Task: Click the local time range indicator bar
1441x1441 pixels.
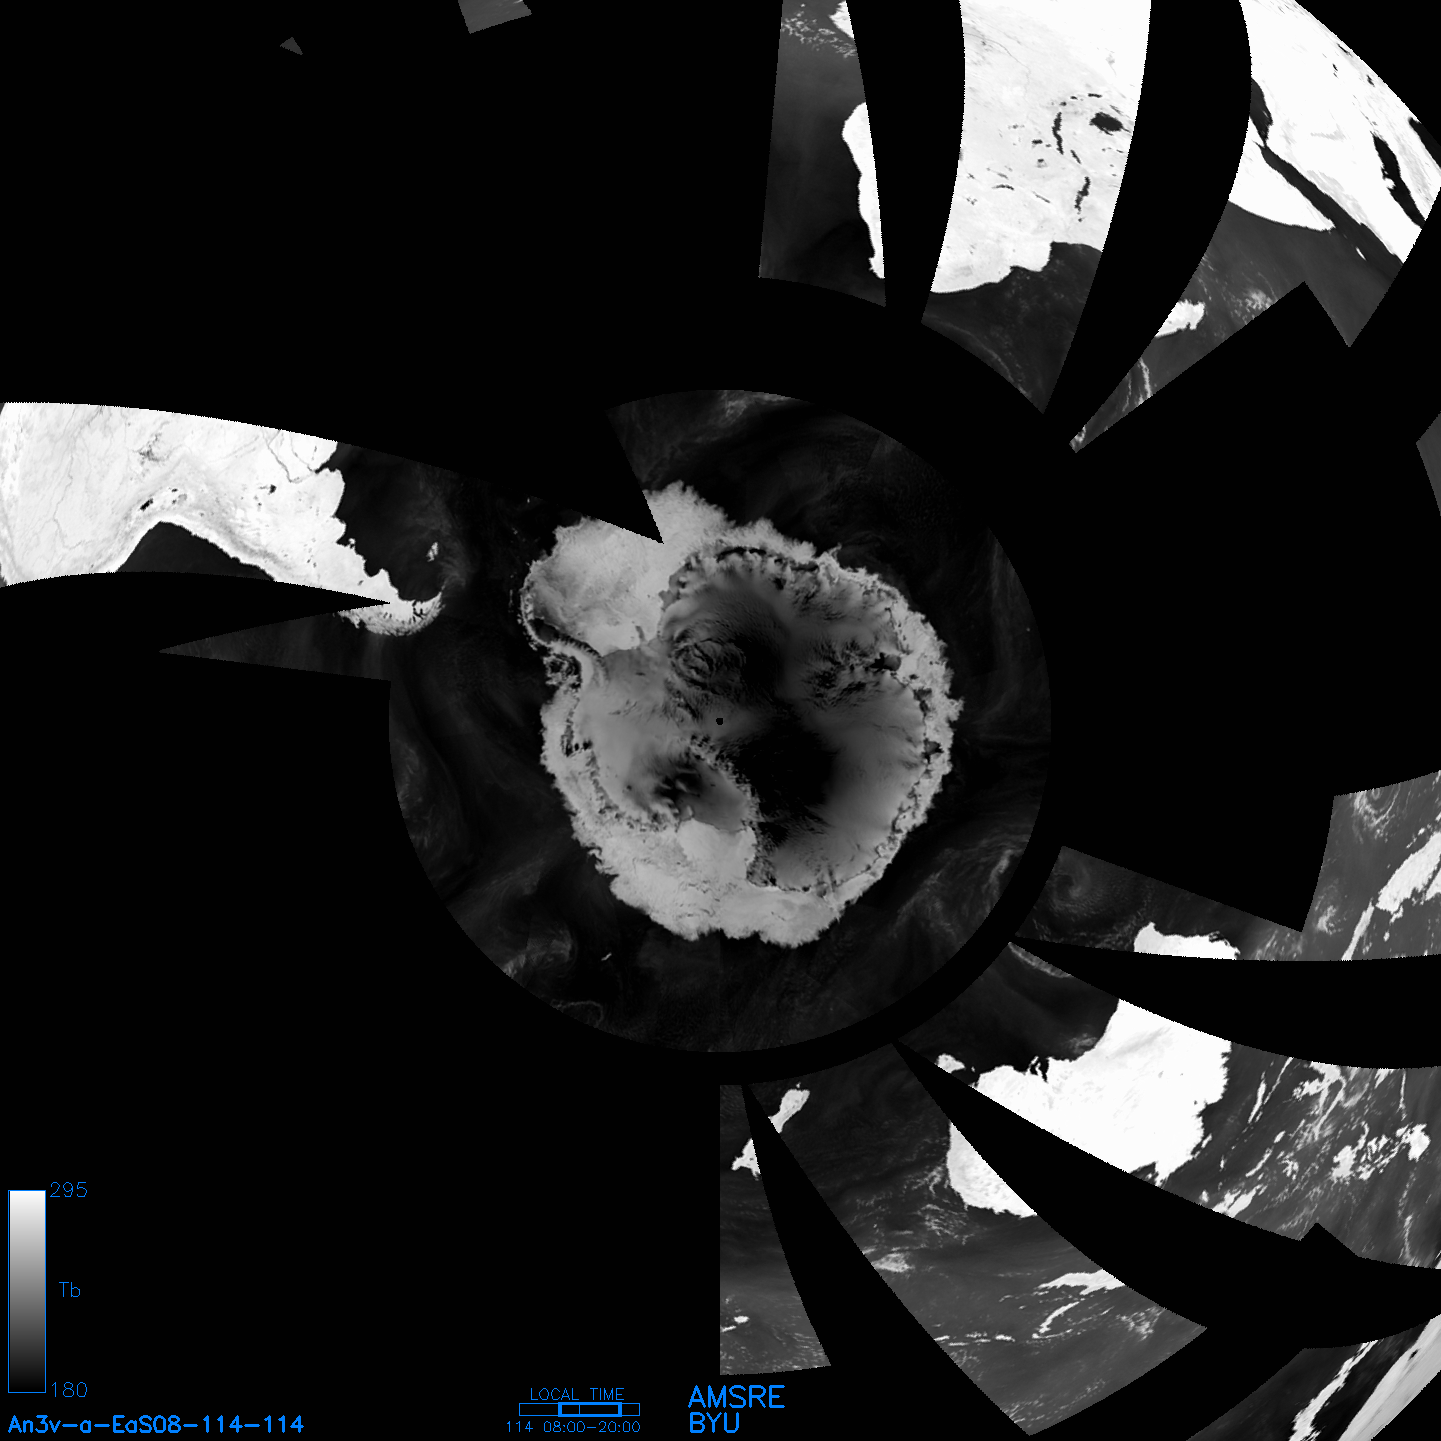Action: (x=579, y=1409)
